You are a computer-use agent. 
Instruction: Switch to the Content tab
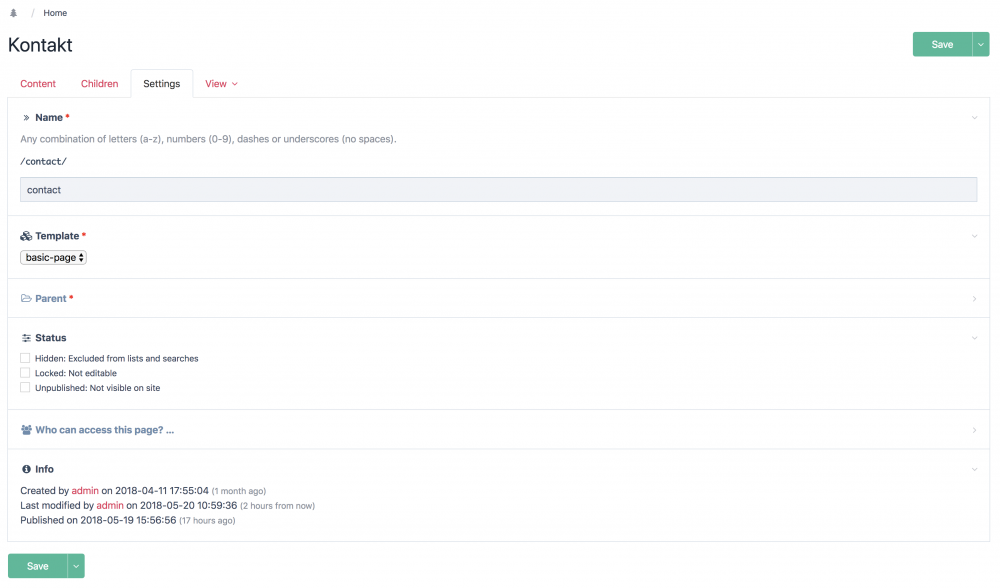38,84
